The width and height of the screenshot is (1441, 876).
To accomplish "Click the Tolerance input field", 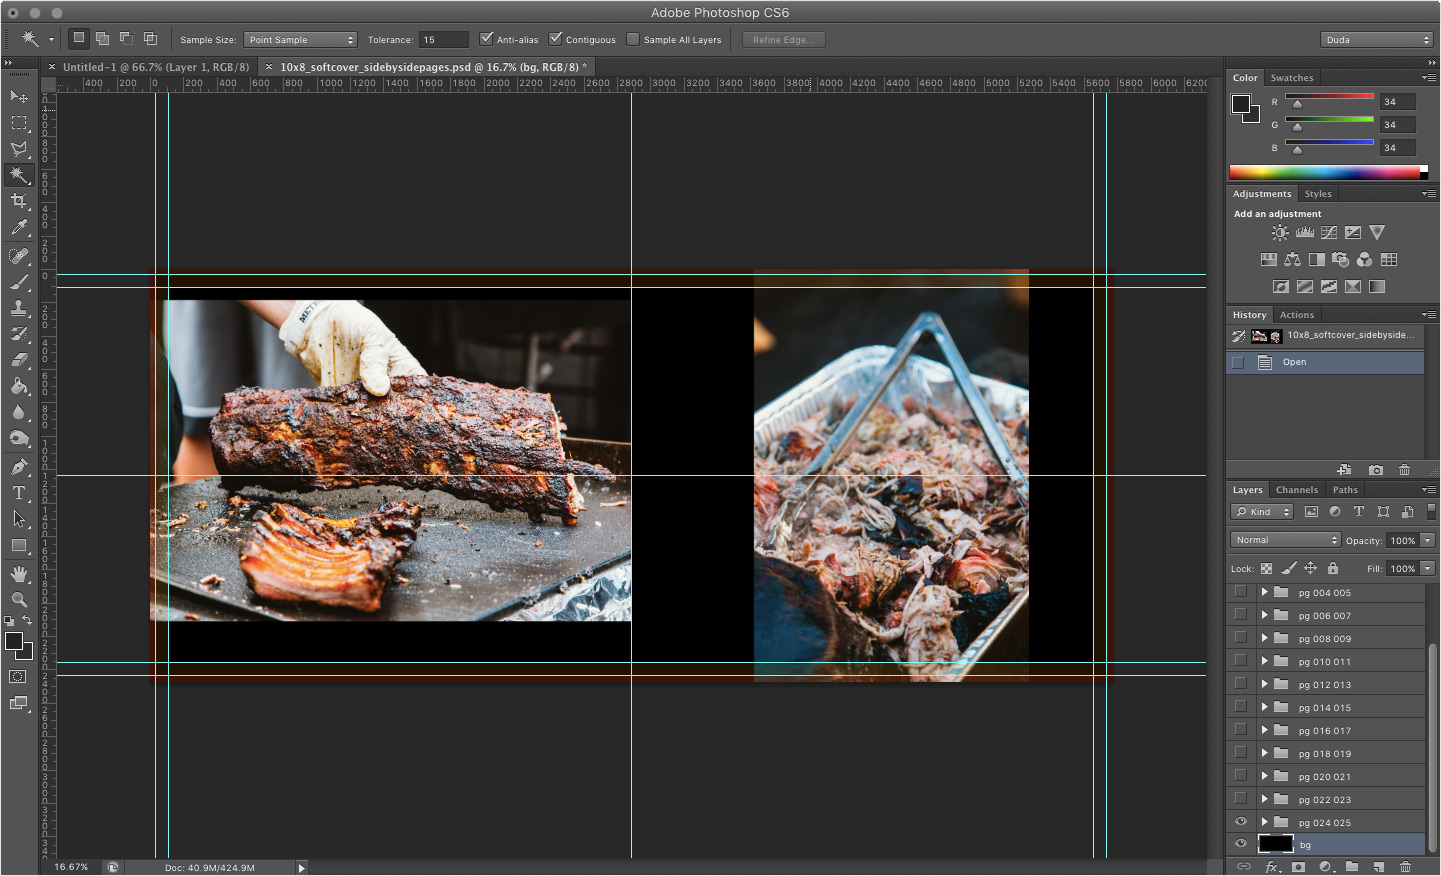I will (443, 40).
